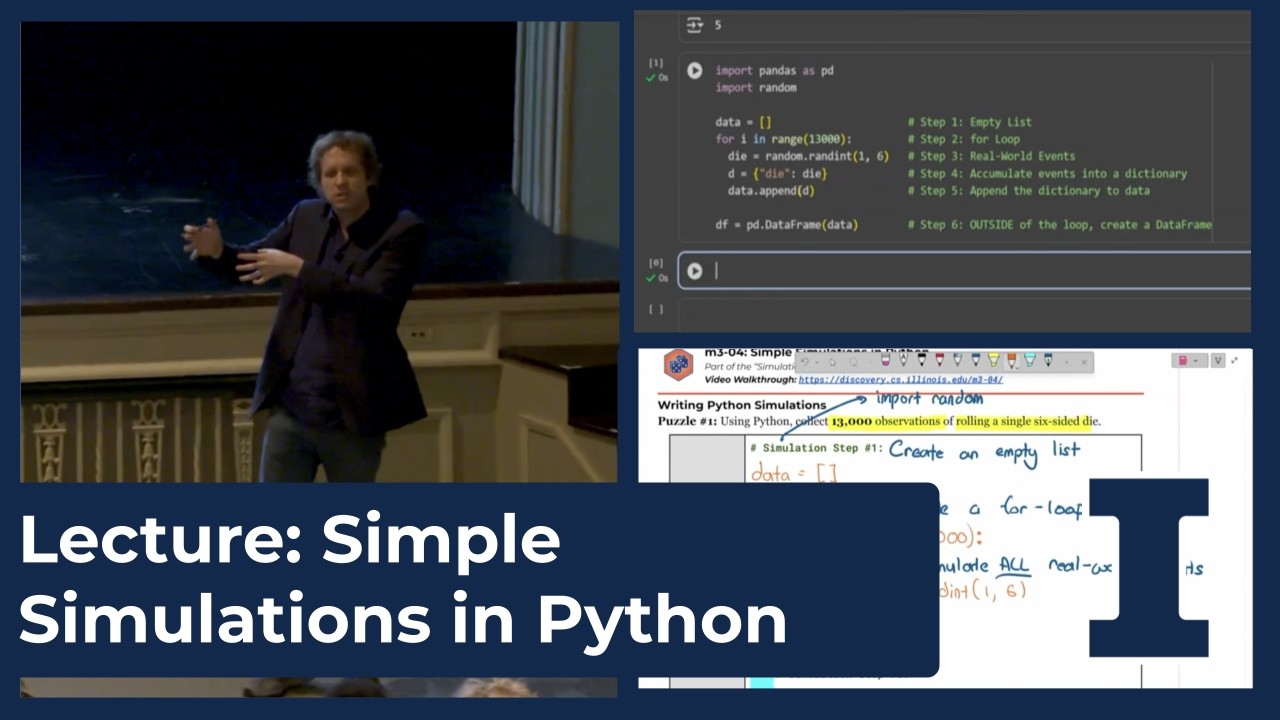Click the "import pandas as pd" code line
Viewport: 1280px width, 720px height.
774,71
